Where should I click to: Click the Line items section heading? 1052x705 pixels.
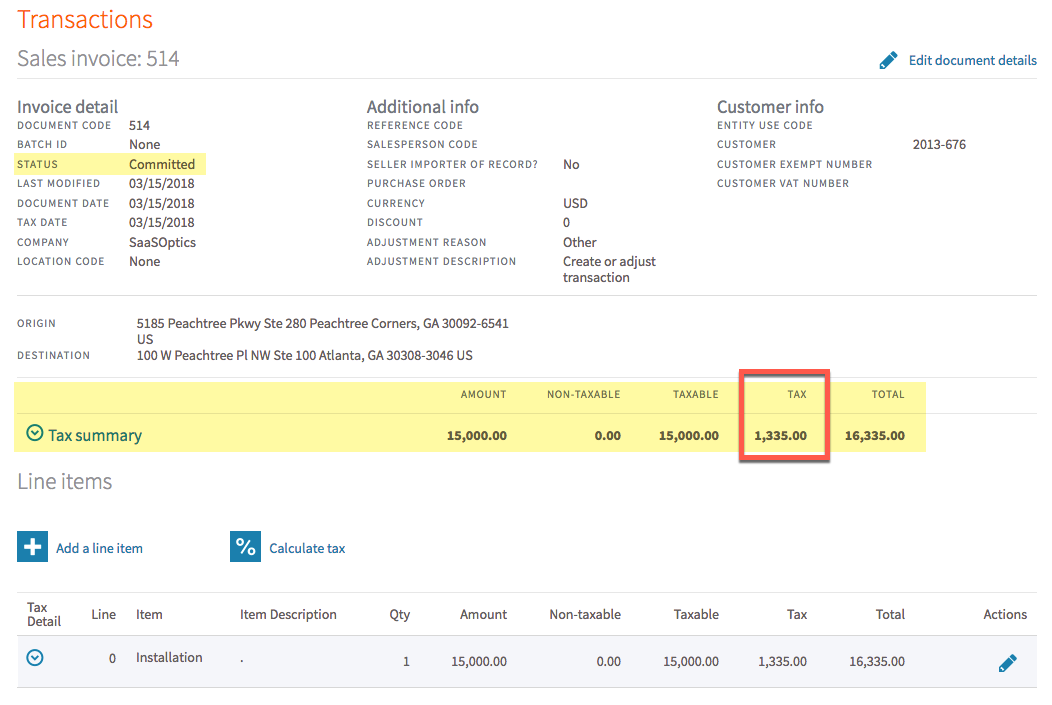click(x=64, y=482)
